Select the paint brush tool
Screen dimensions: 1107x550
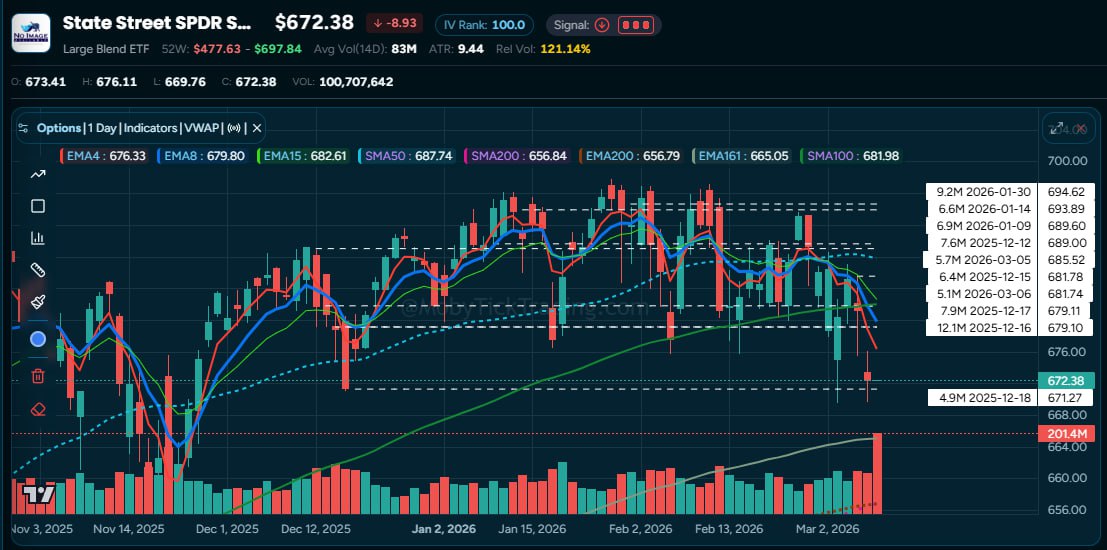click(x=38, y=302)
